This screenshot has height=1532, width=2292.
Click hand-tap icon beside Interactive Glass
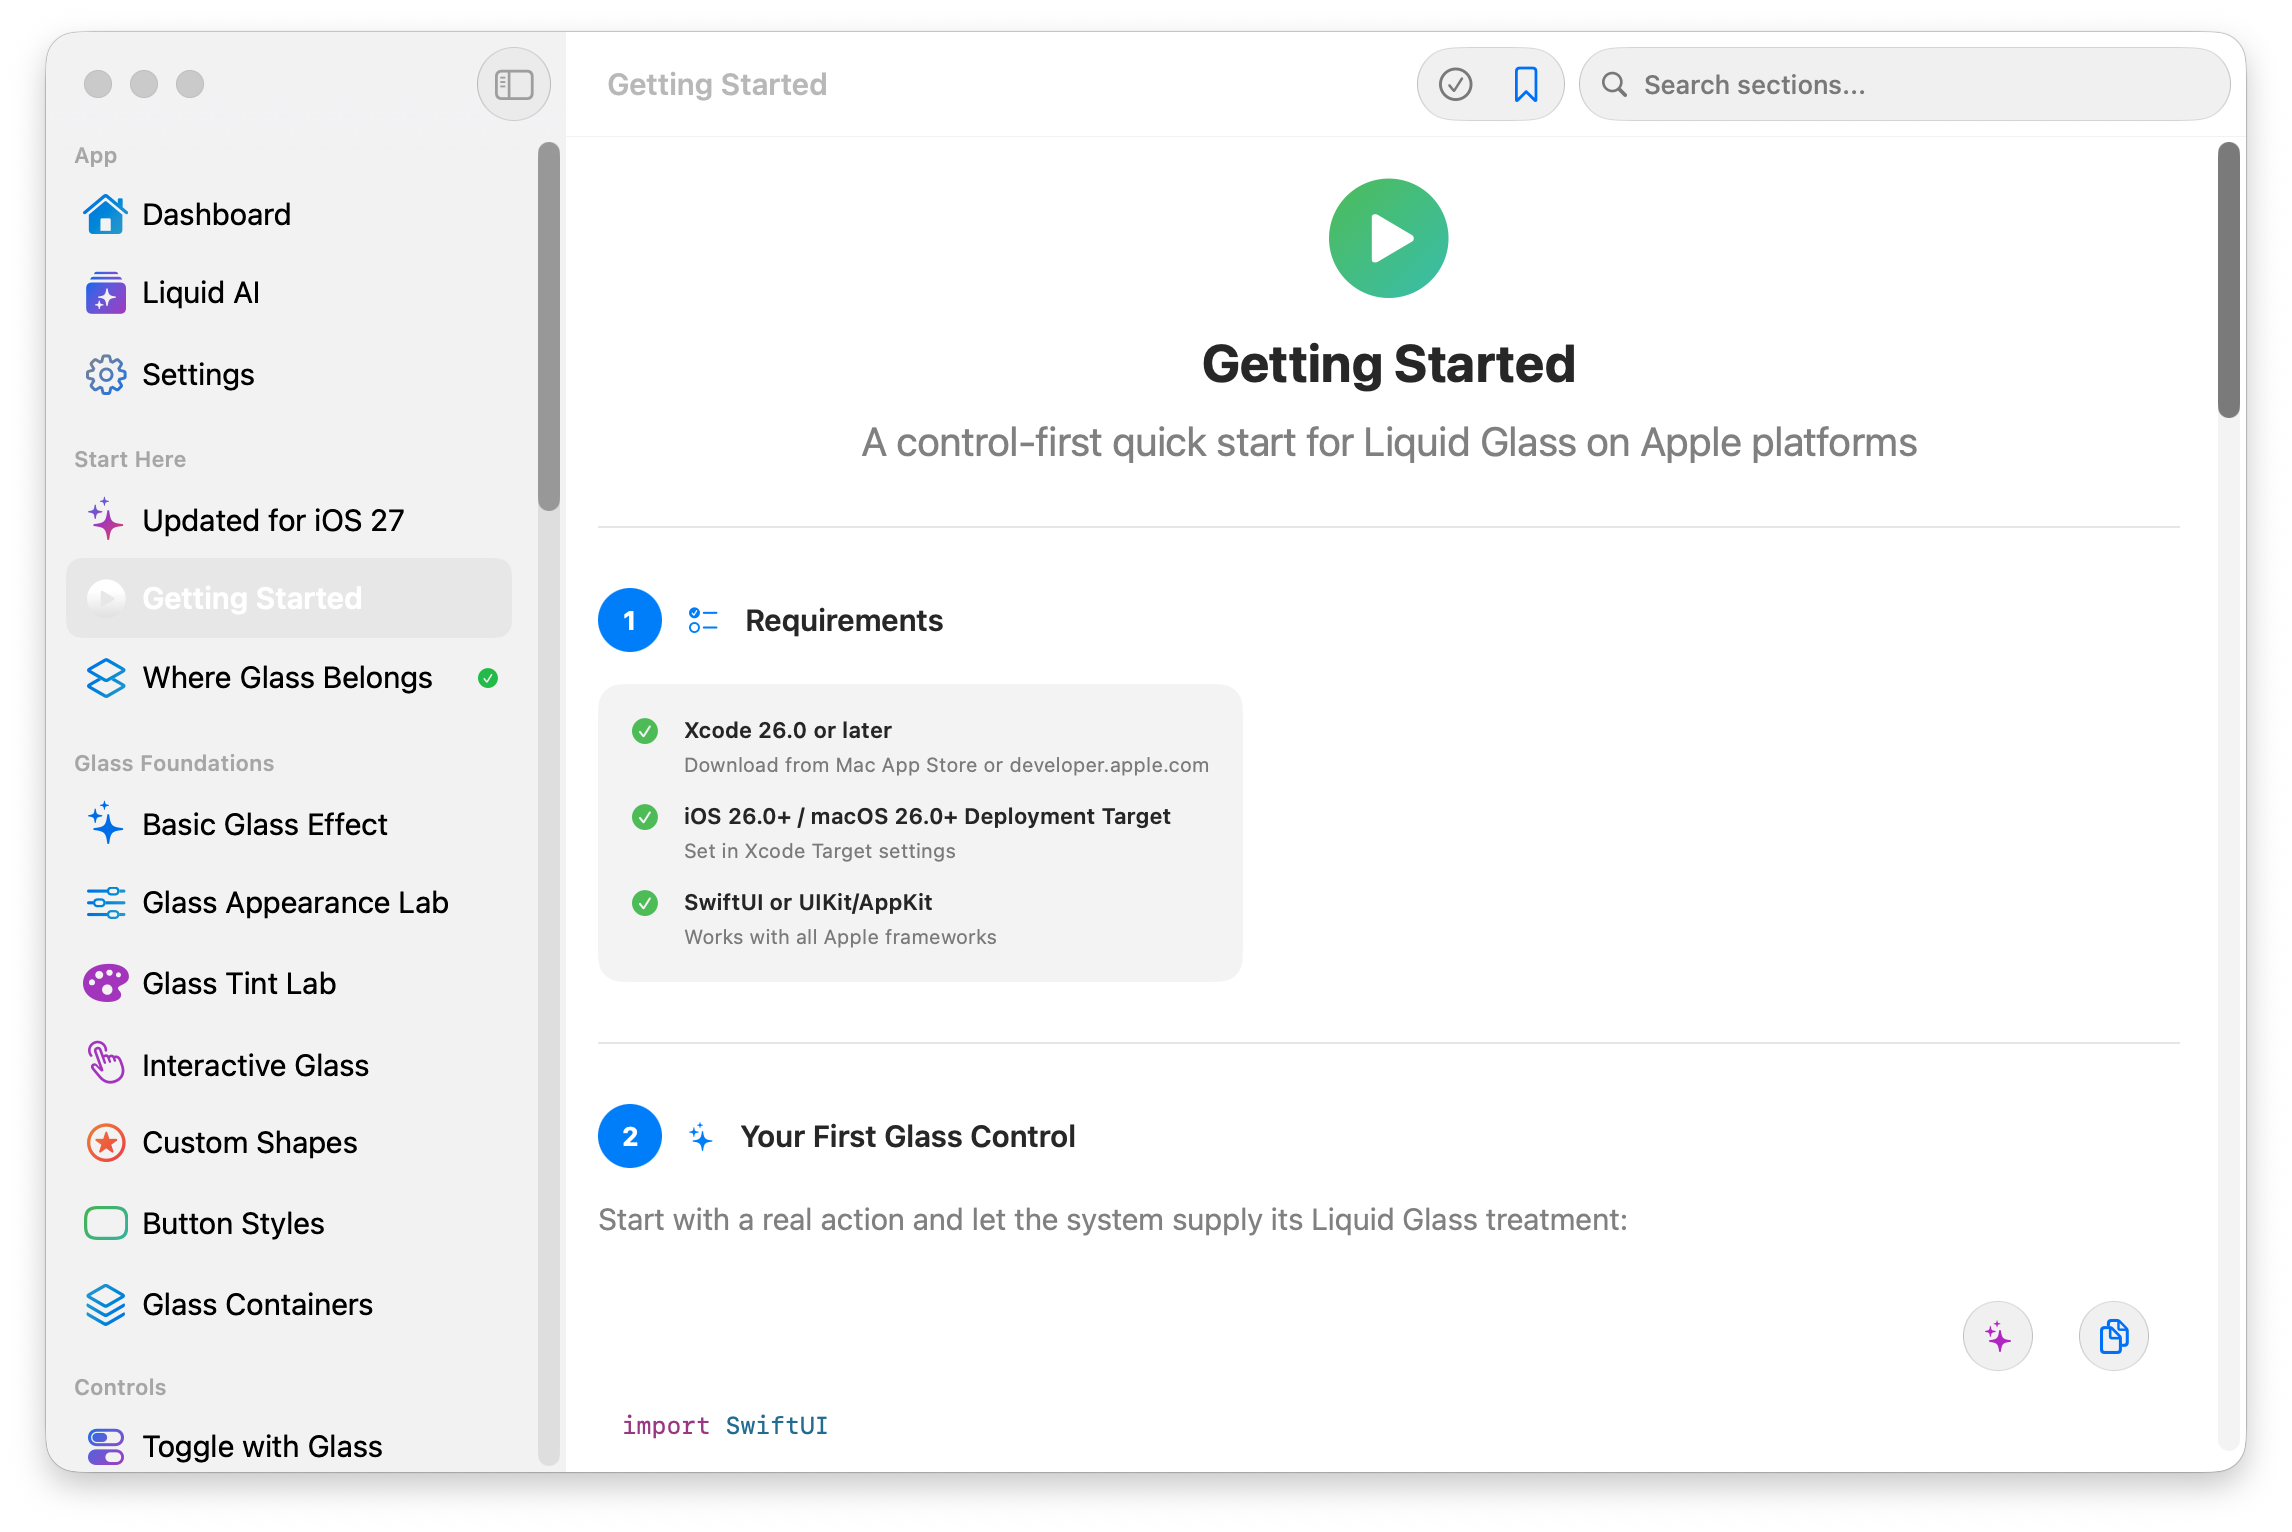[x=105, y=1063]
